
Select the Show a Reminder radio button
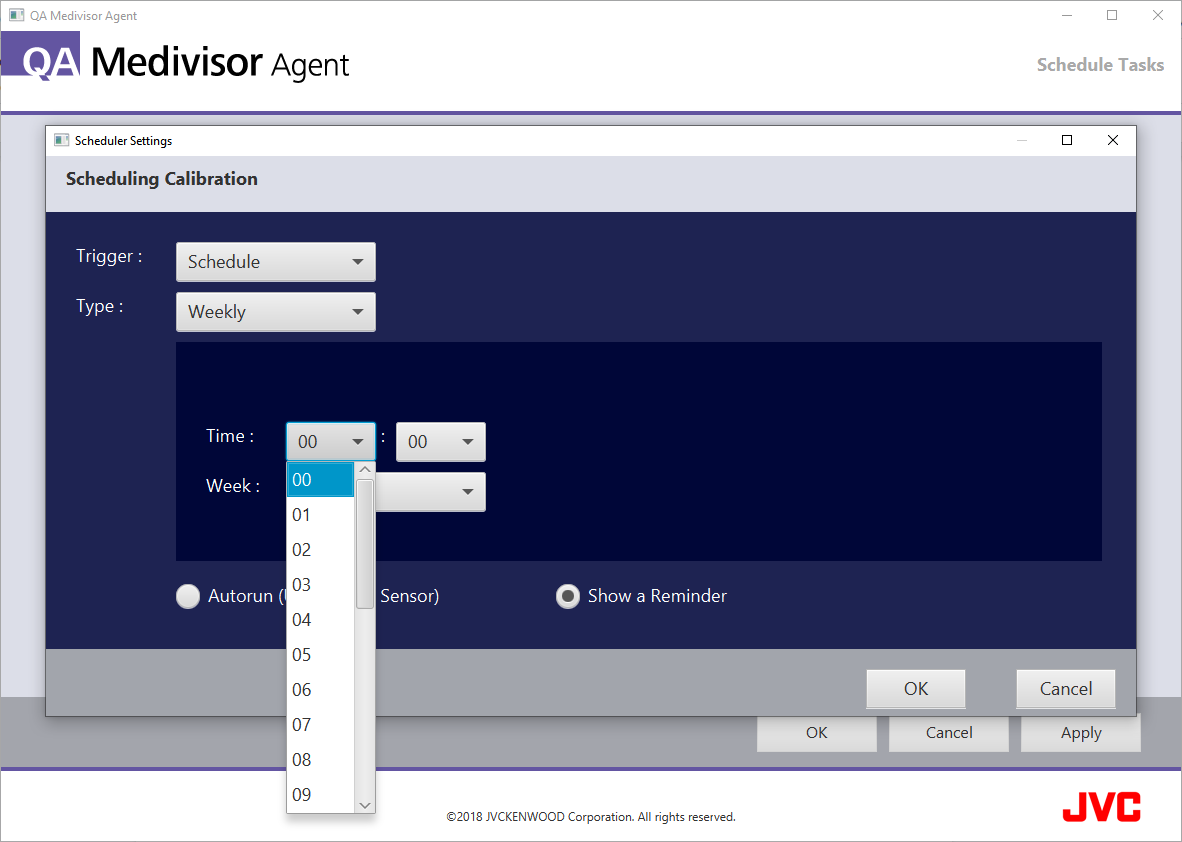pos(568,596)
